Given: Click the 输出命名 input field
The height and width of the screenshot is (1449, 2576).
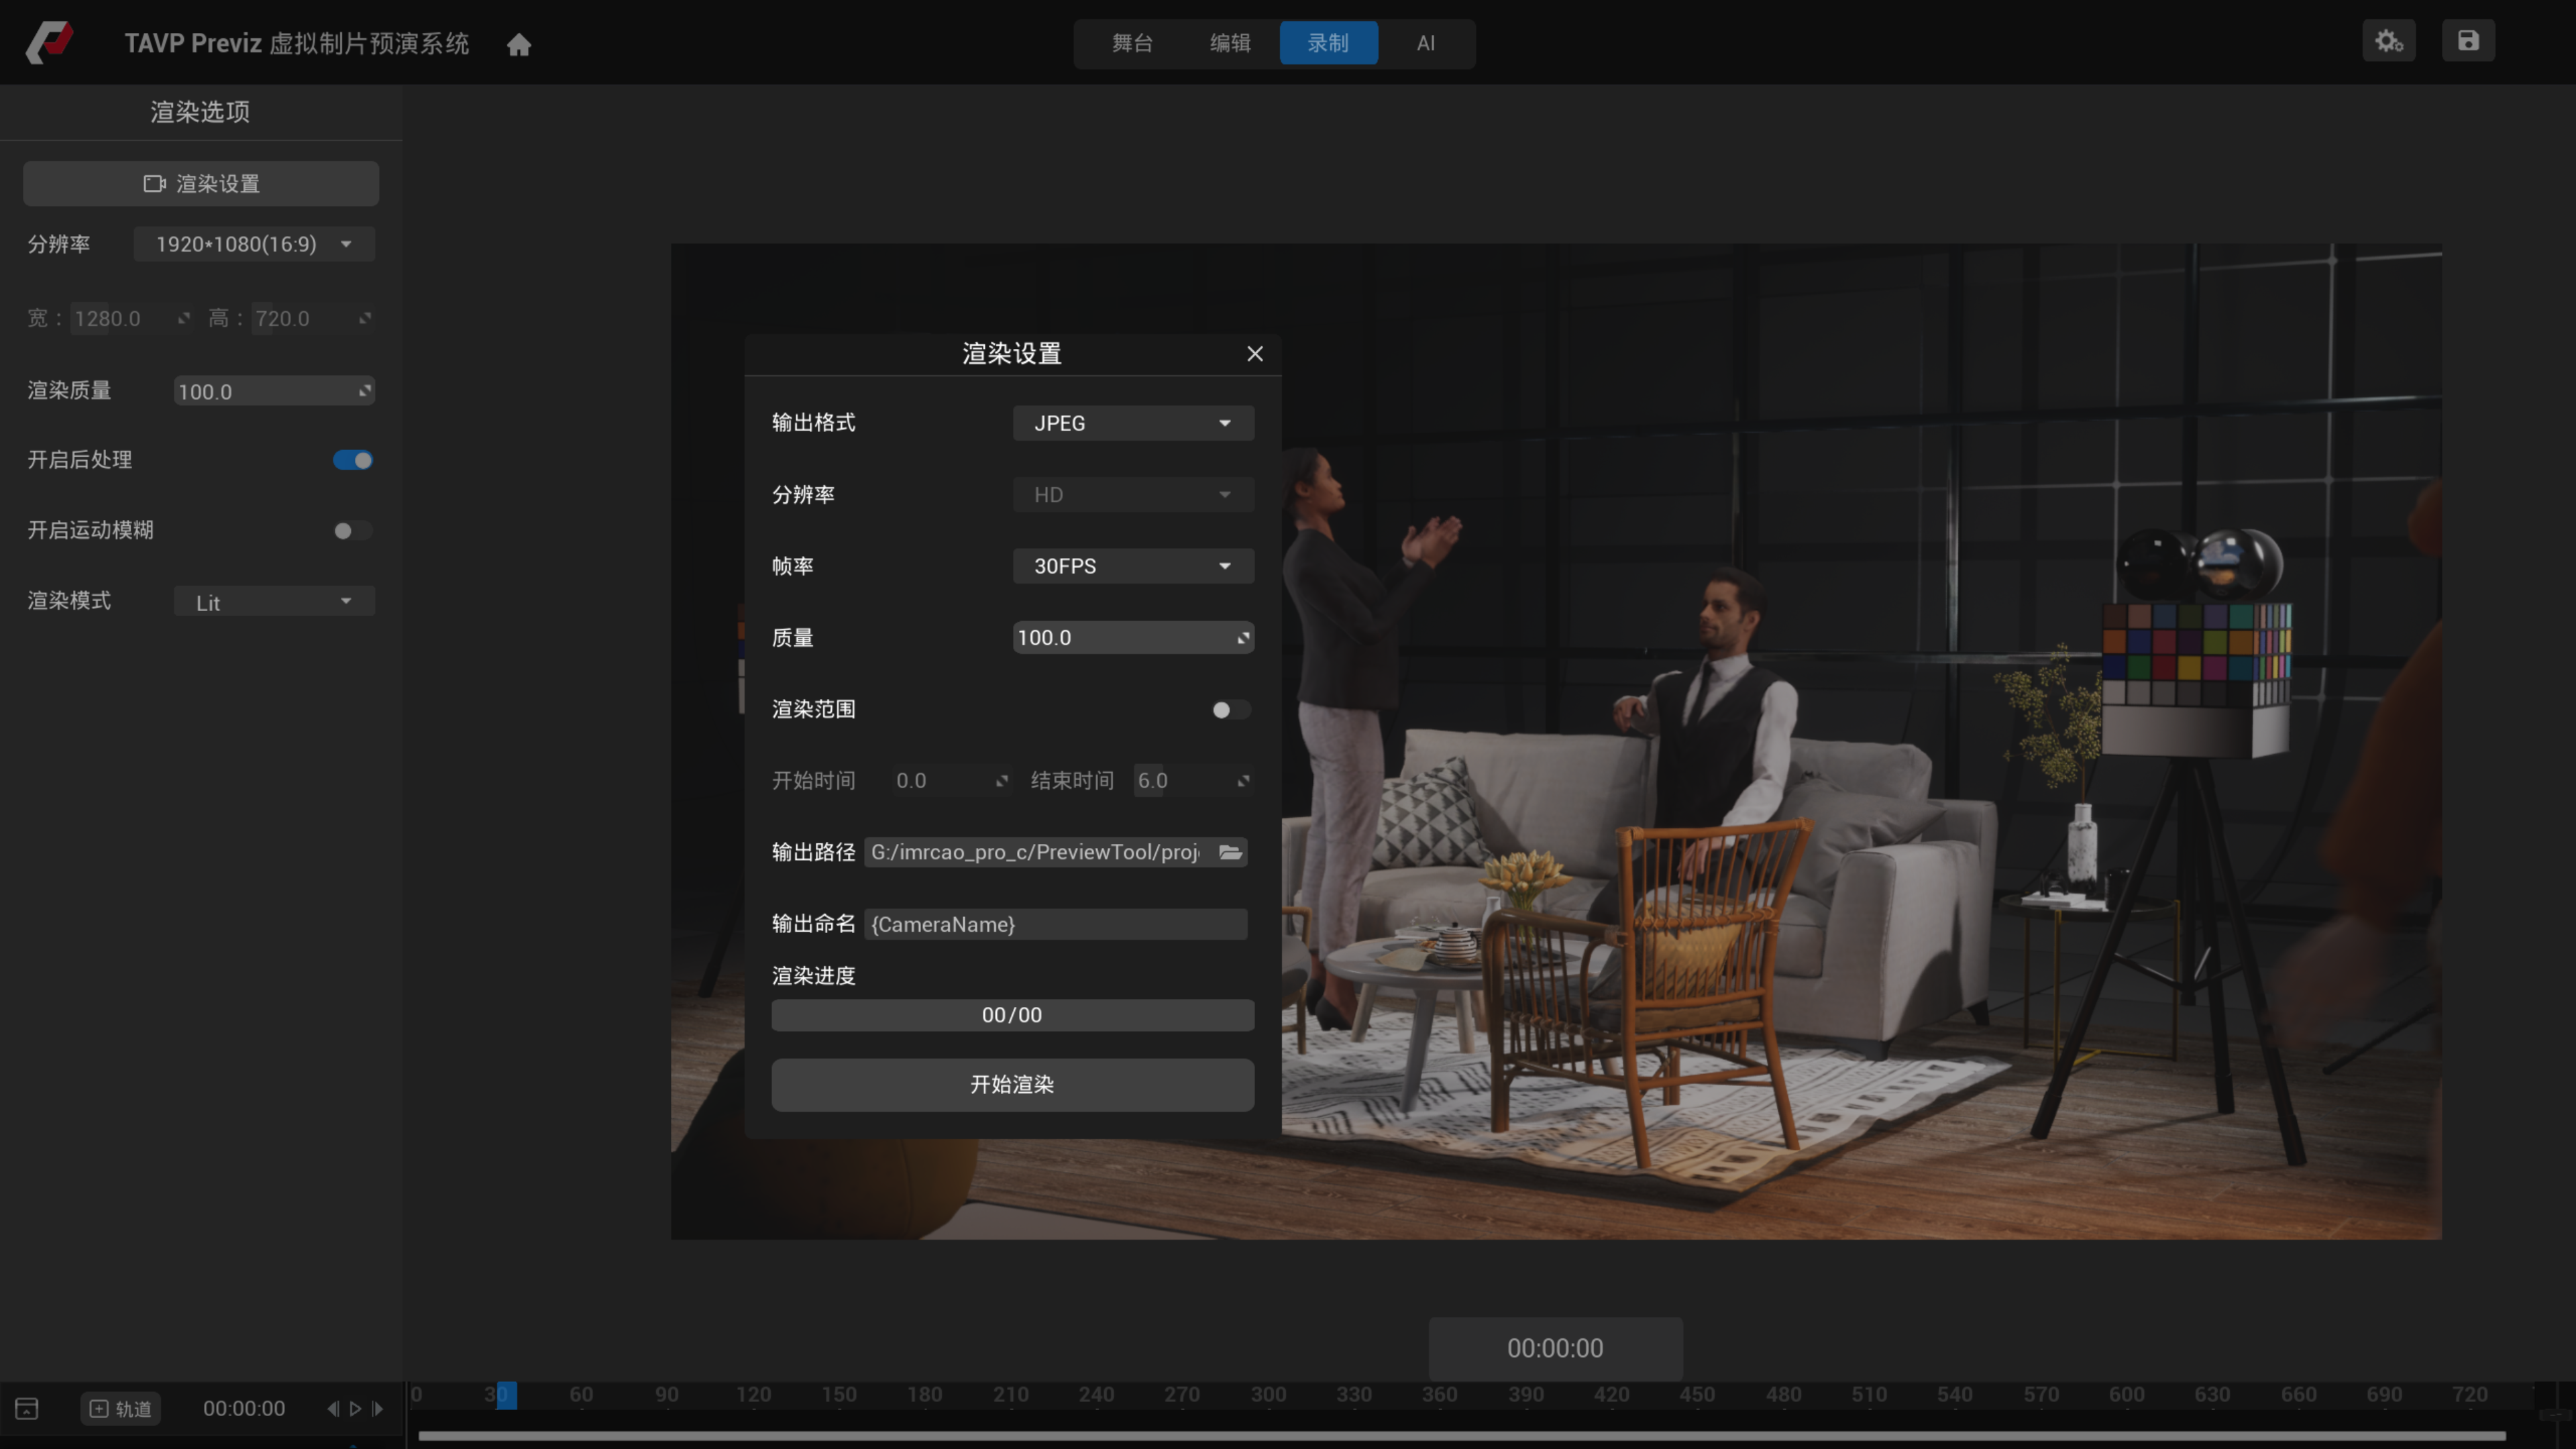Looking at the screenshot, I should tap(1055, 924).
